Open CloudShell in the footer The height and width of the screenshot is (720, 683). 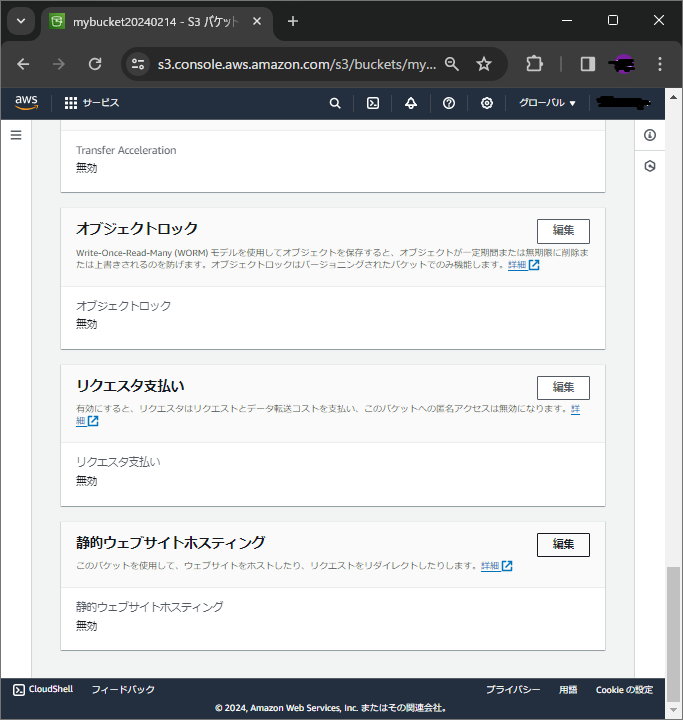pyautogui.click(x=43, y=689)
